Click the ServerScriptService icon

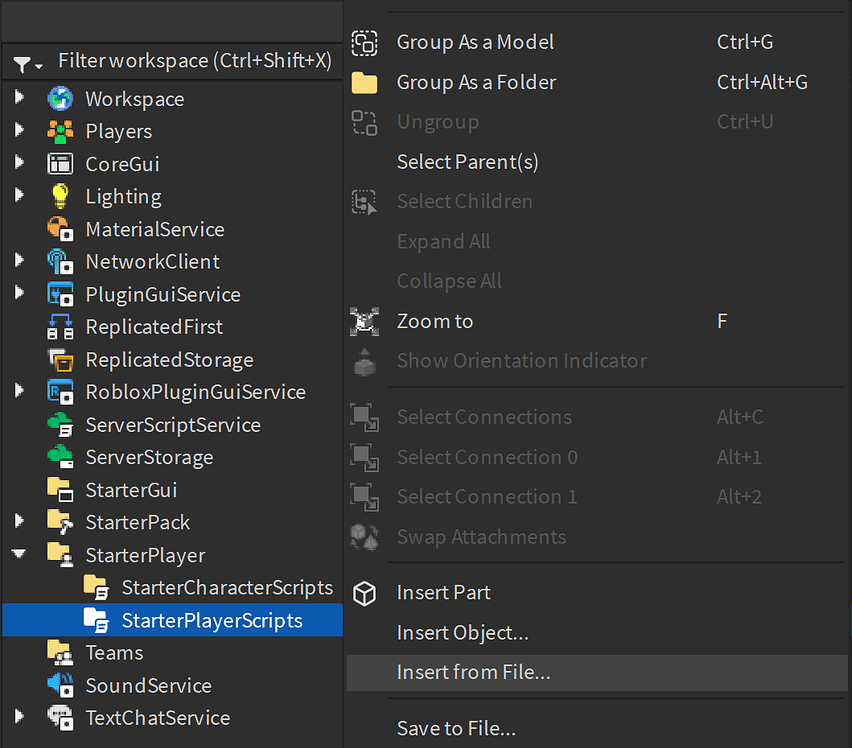point(60,425)
